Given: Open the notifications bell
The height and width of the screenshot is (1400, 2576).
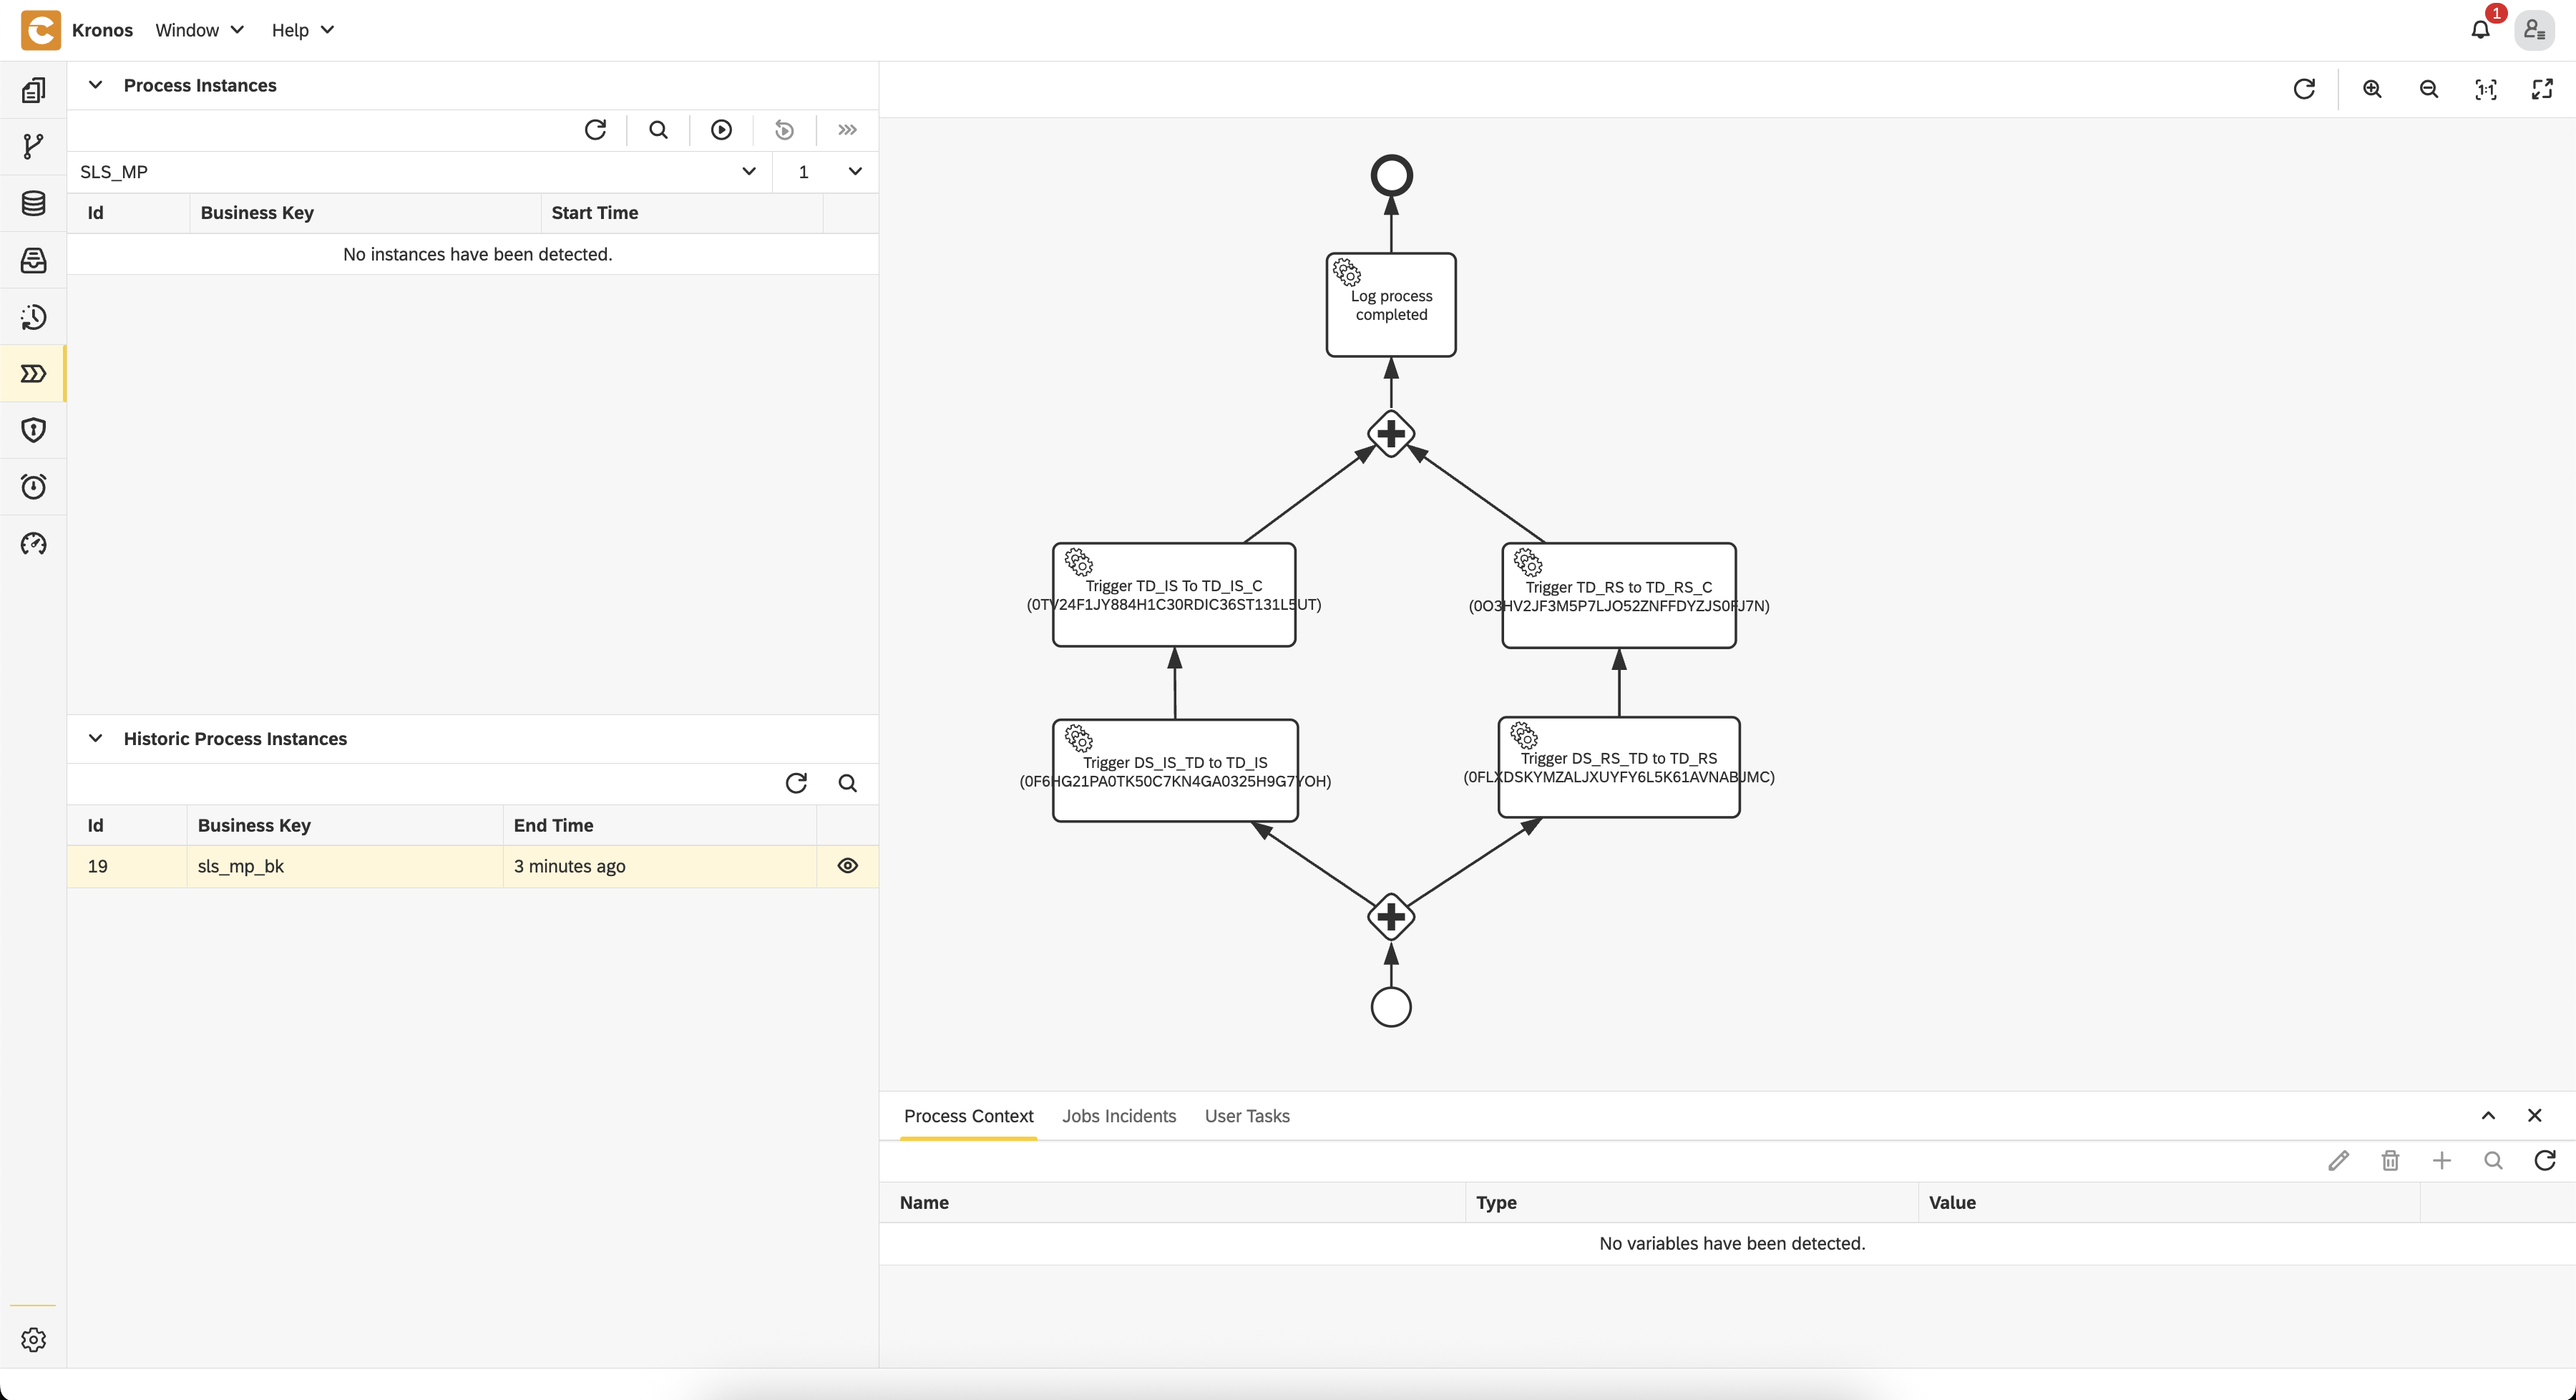Looking at the screenshot, I should click(x=2480, y=30).
